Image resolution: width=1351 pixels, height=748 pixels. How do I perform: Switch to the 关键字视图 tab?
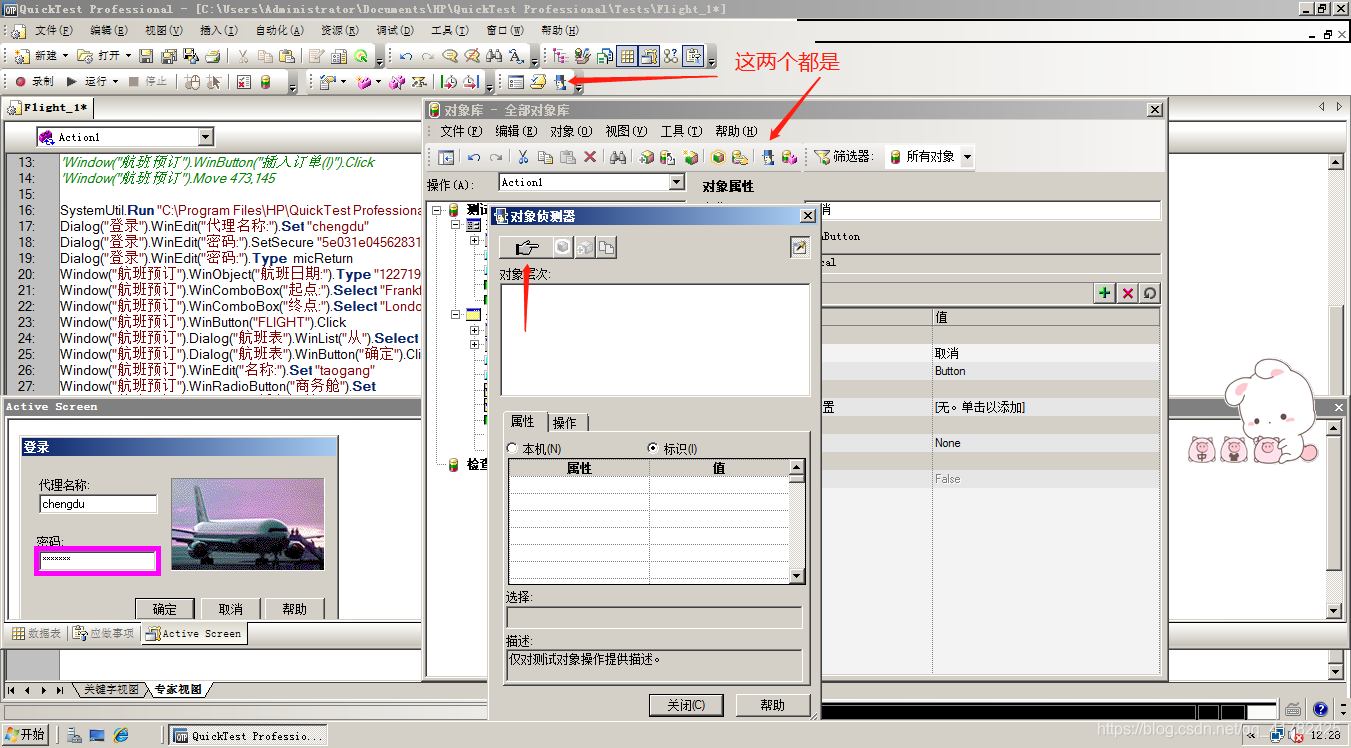pyautogui.click(x=111, y=690)
